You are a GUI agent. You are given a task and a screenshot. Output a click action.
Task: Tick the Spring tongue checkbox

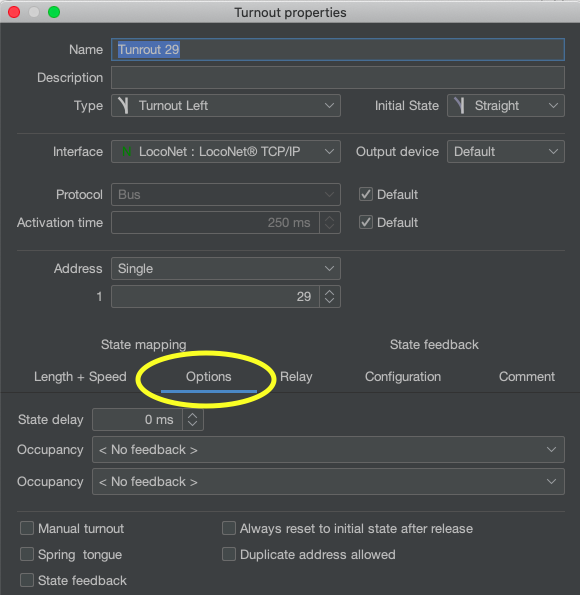pyautogui.click(x=27, y=554)
